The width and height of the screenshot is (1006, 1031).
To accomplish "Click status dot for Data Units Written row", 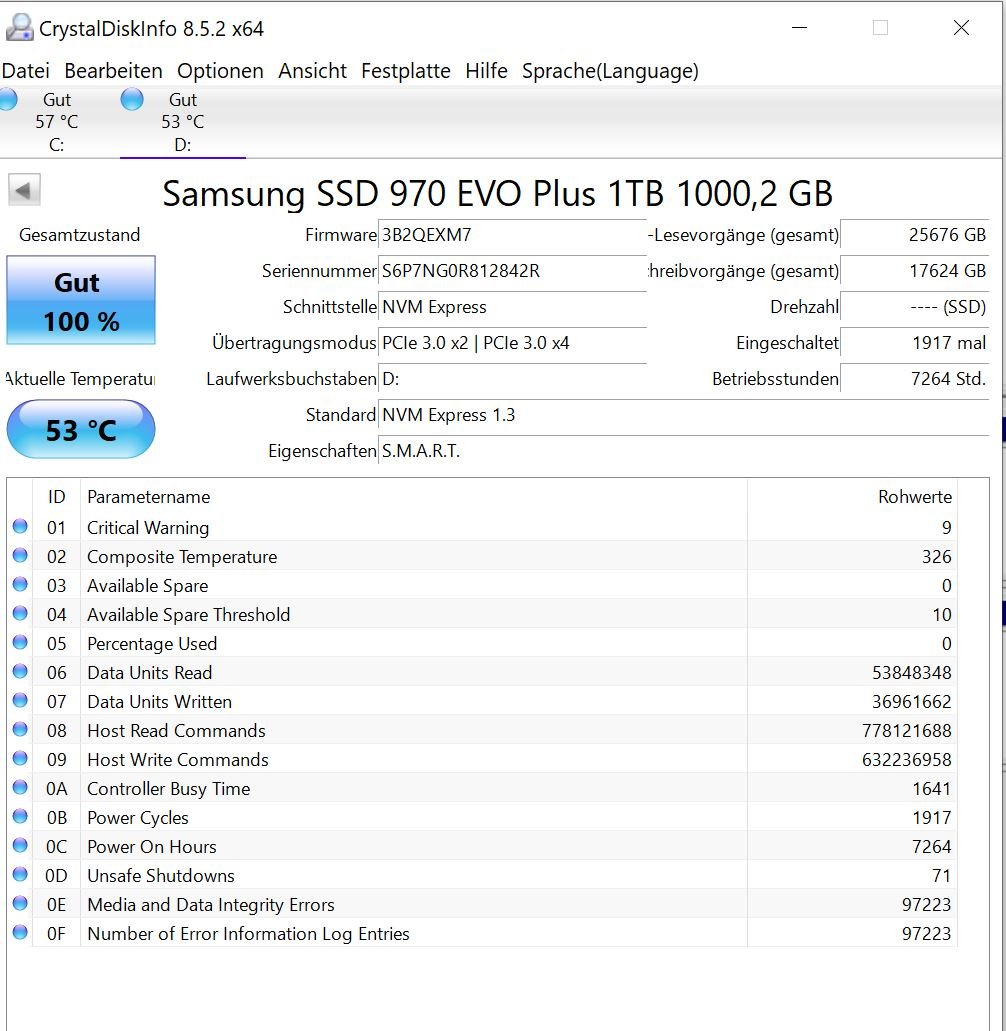I will [x=20, y=700].
